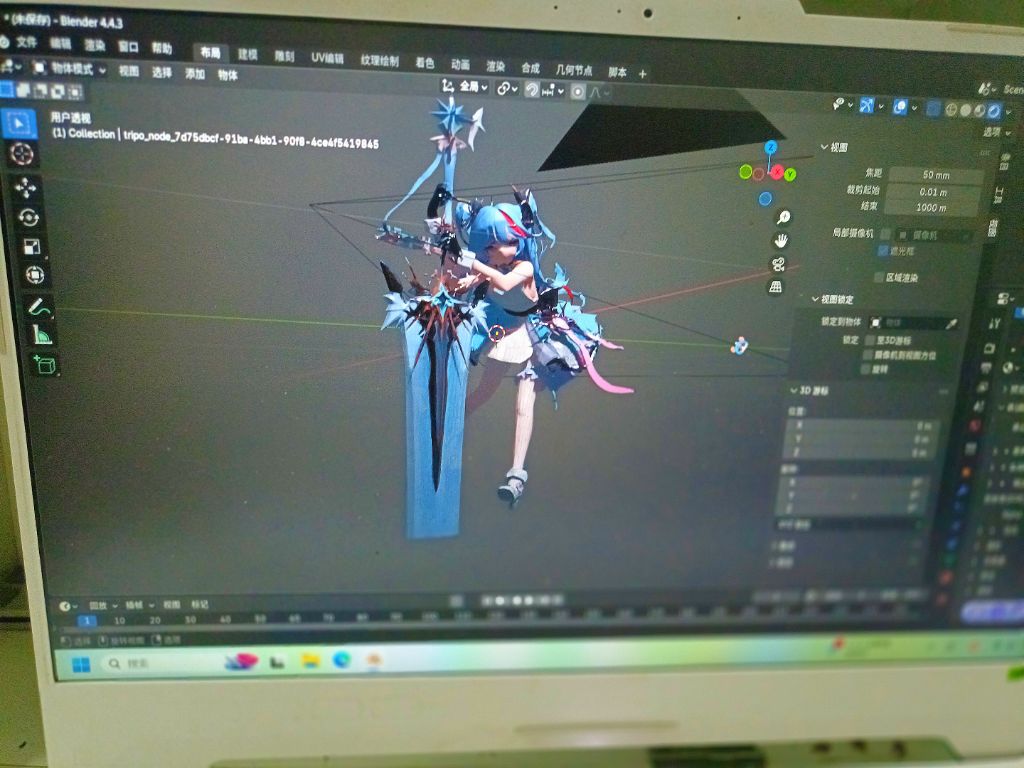
Task: Open the 窗口 menu
Action: click(x=128, y=46)
